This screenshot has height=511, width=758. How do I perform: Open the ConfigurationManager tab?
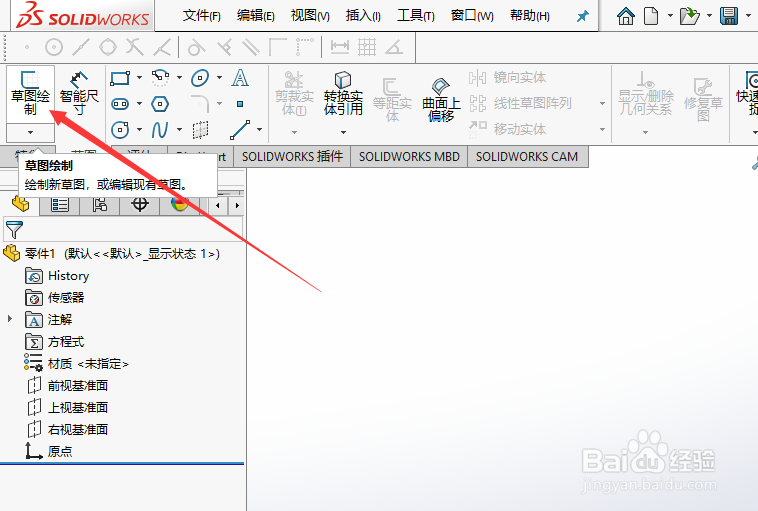pos(100,205)
